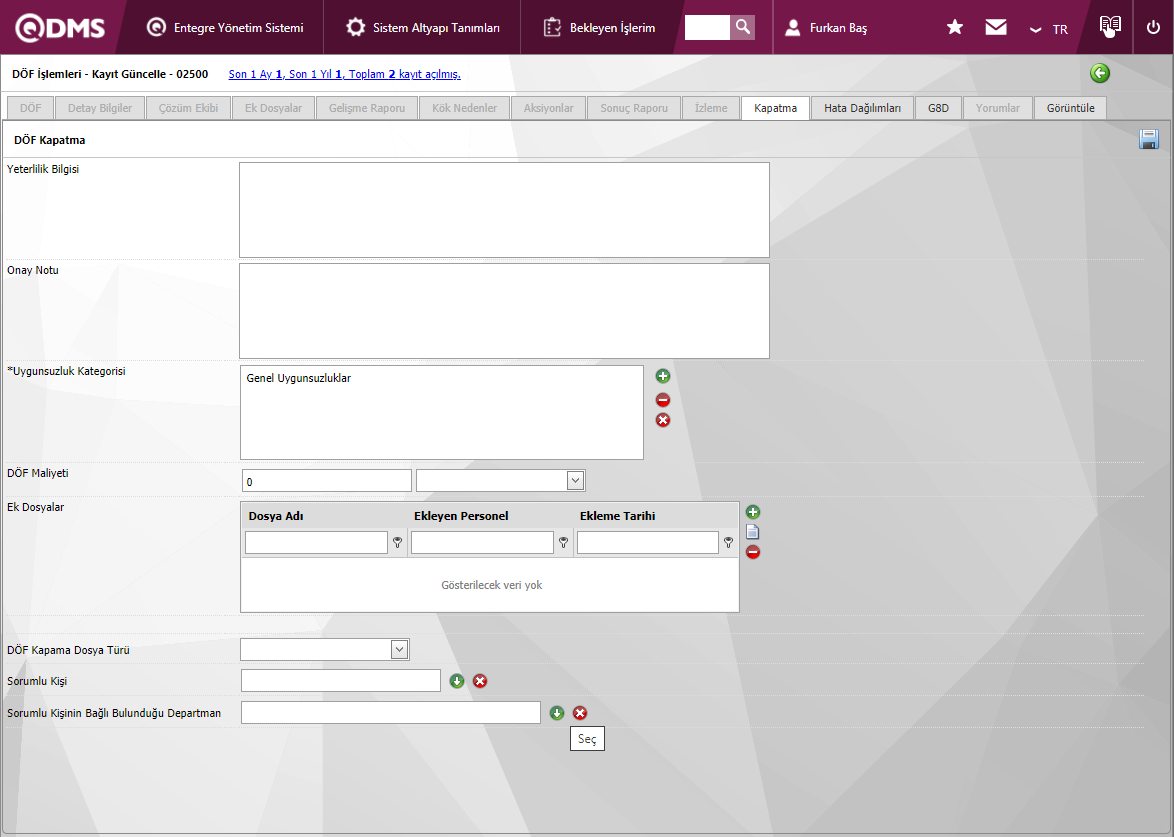Switch to the Aksiyonlar tab

click(548, 108)
